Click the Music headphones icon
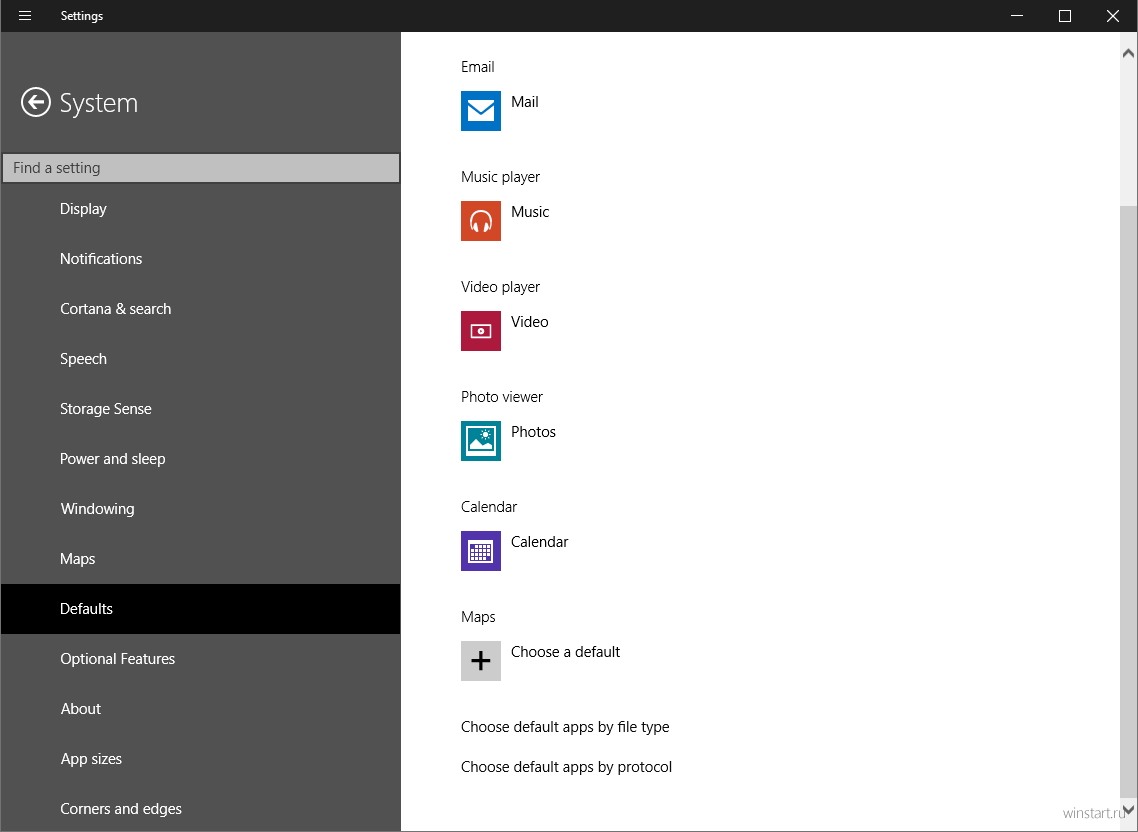 coord(480,221)
